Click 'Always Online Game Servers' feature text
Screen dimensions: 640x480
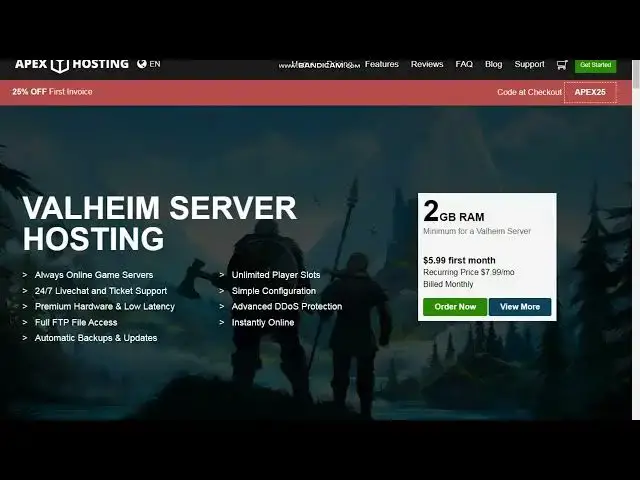(x=94, y=275)
